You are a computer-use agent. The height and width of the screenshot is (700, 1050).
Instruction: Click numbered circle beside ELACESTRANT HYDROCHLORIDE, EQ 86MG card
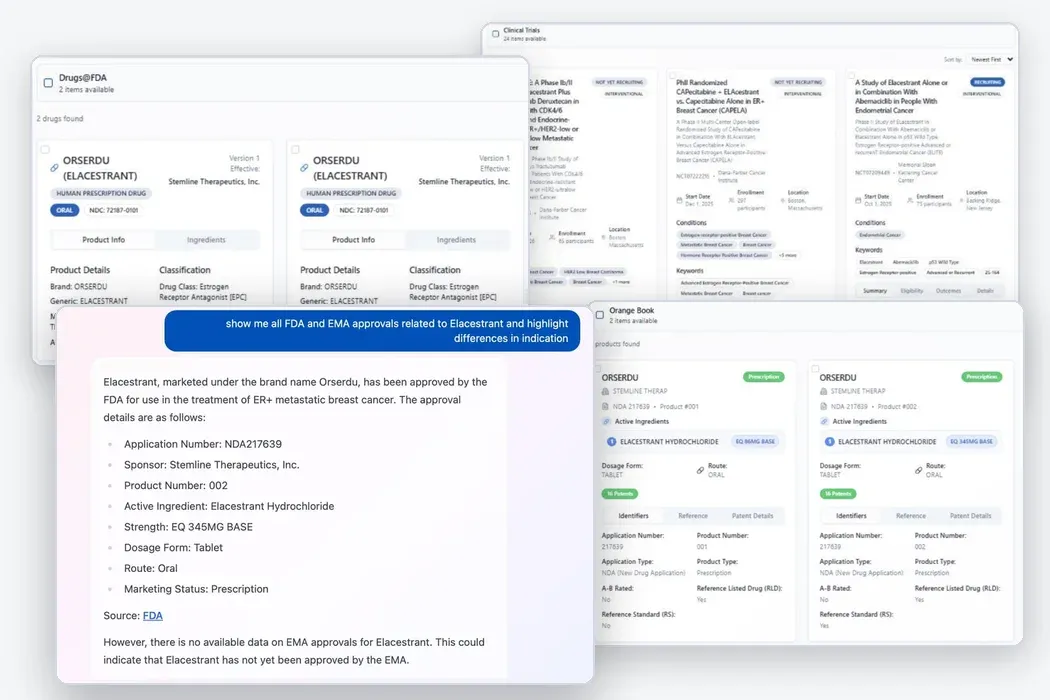click(x=611, y=441)
